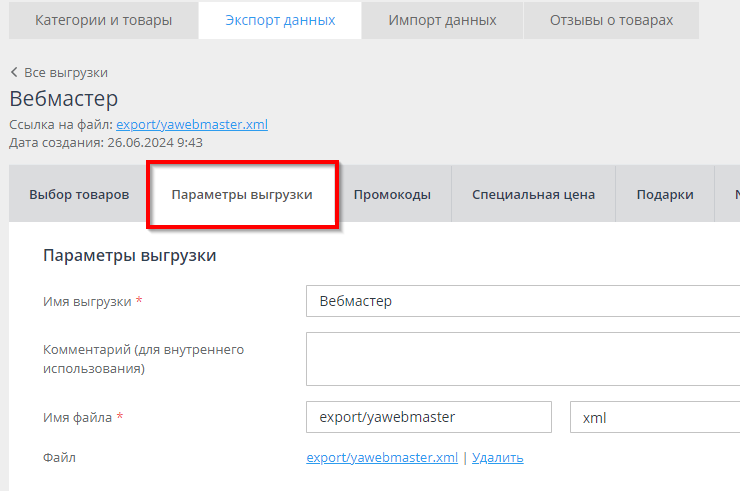740x491 pixels.
Task: Click the Удалить link to delete file
Action: click(x=497, y=458)
